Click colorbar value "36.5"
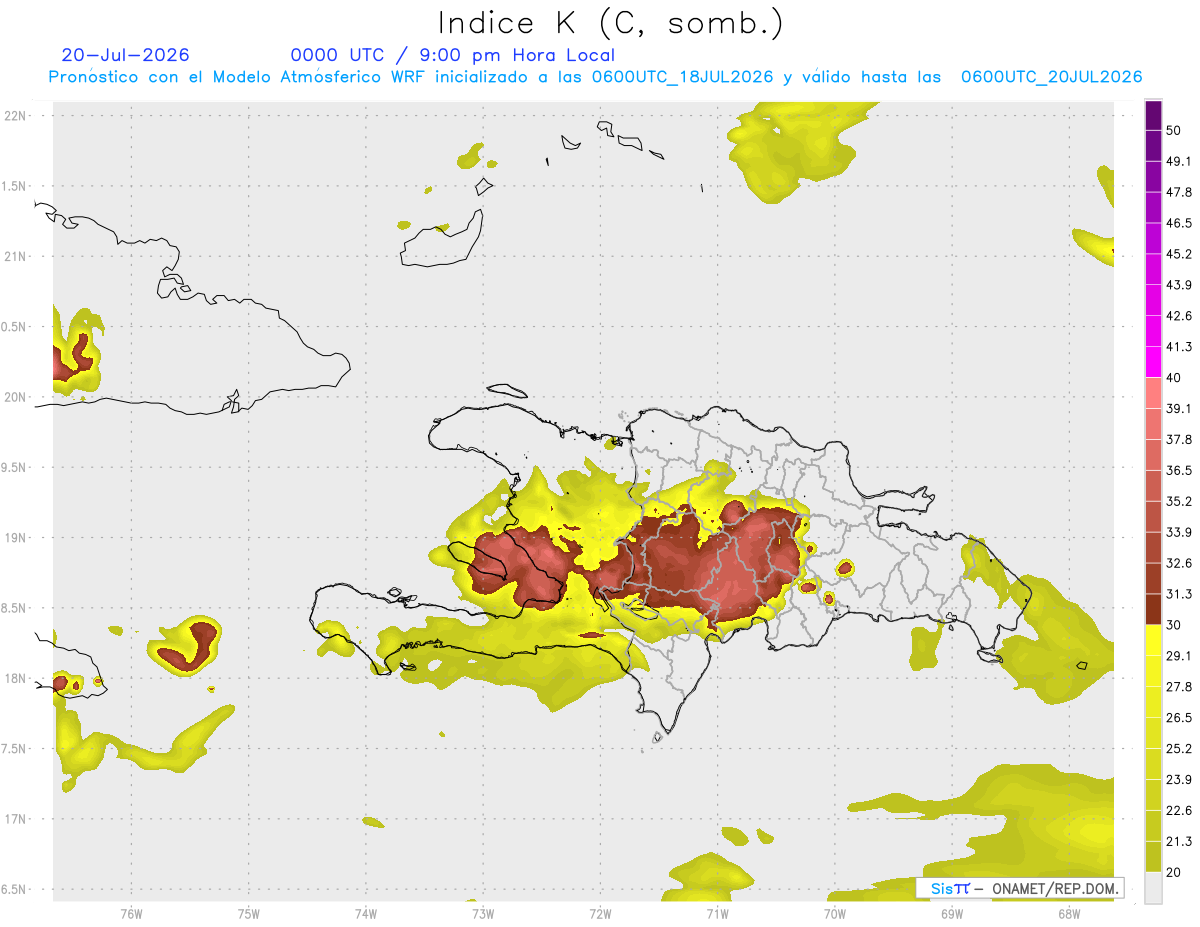 click(x=1179, y=470)
